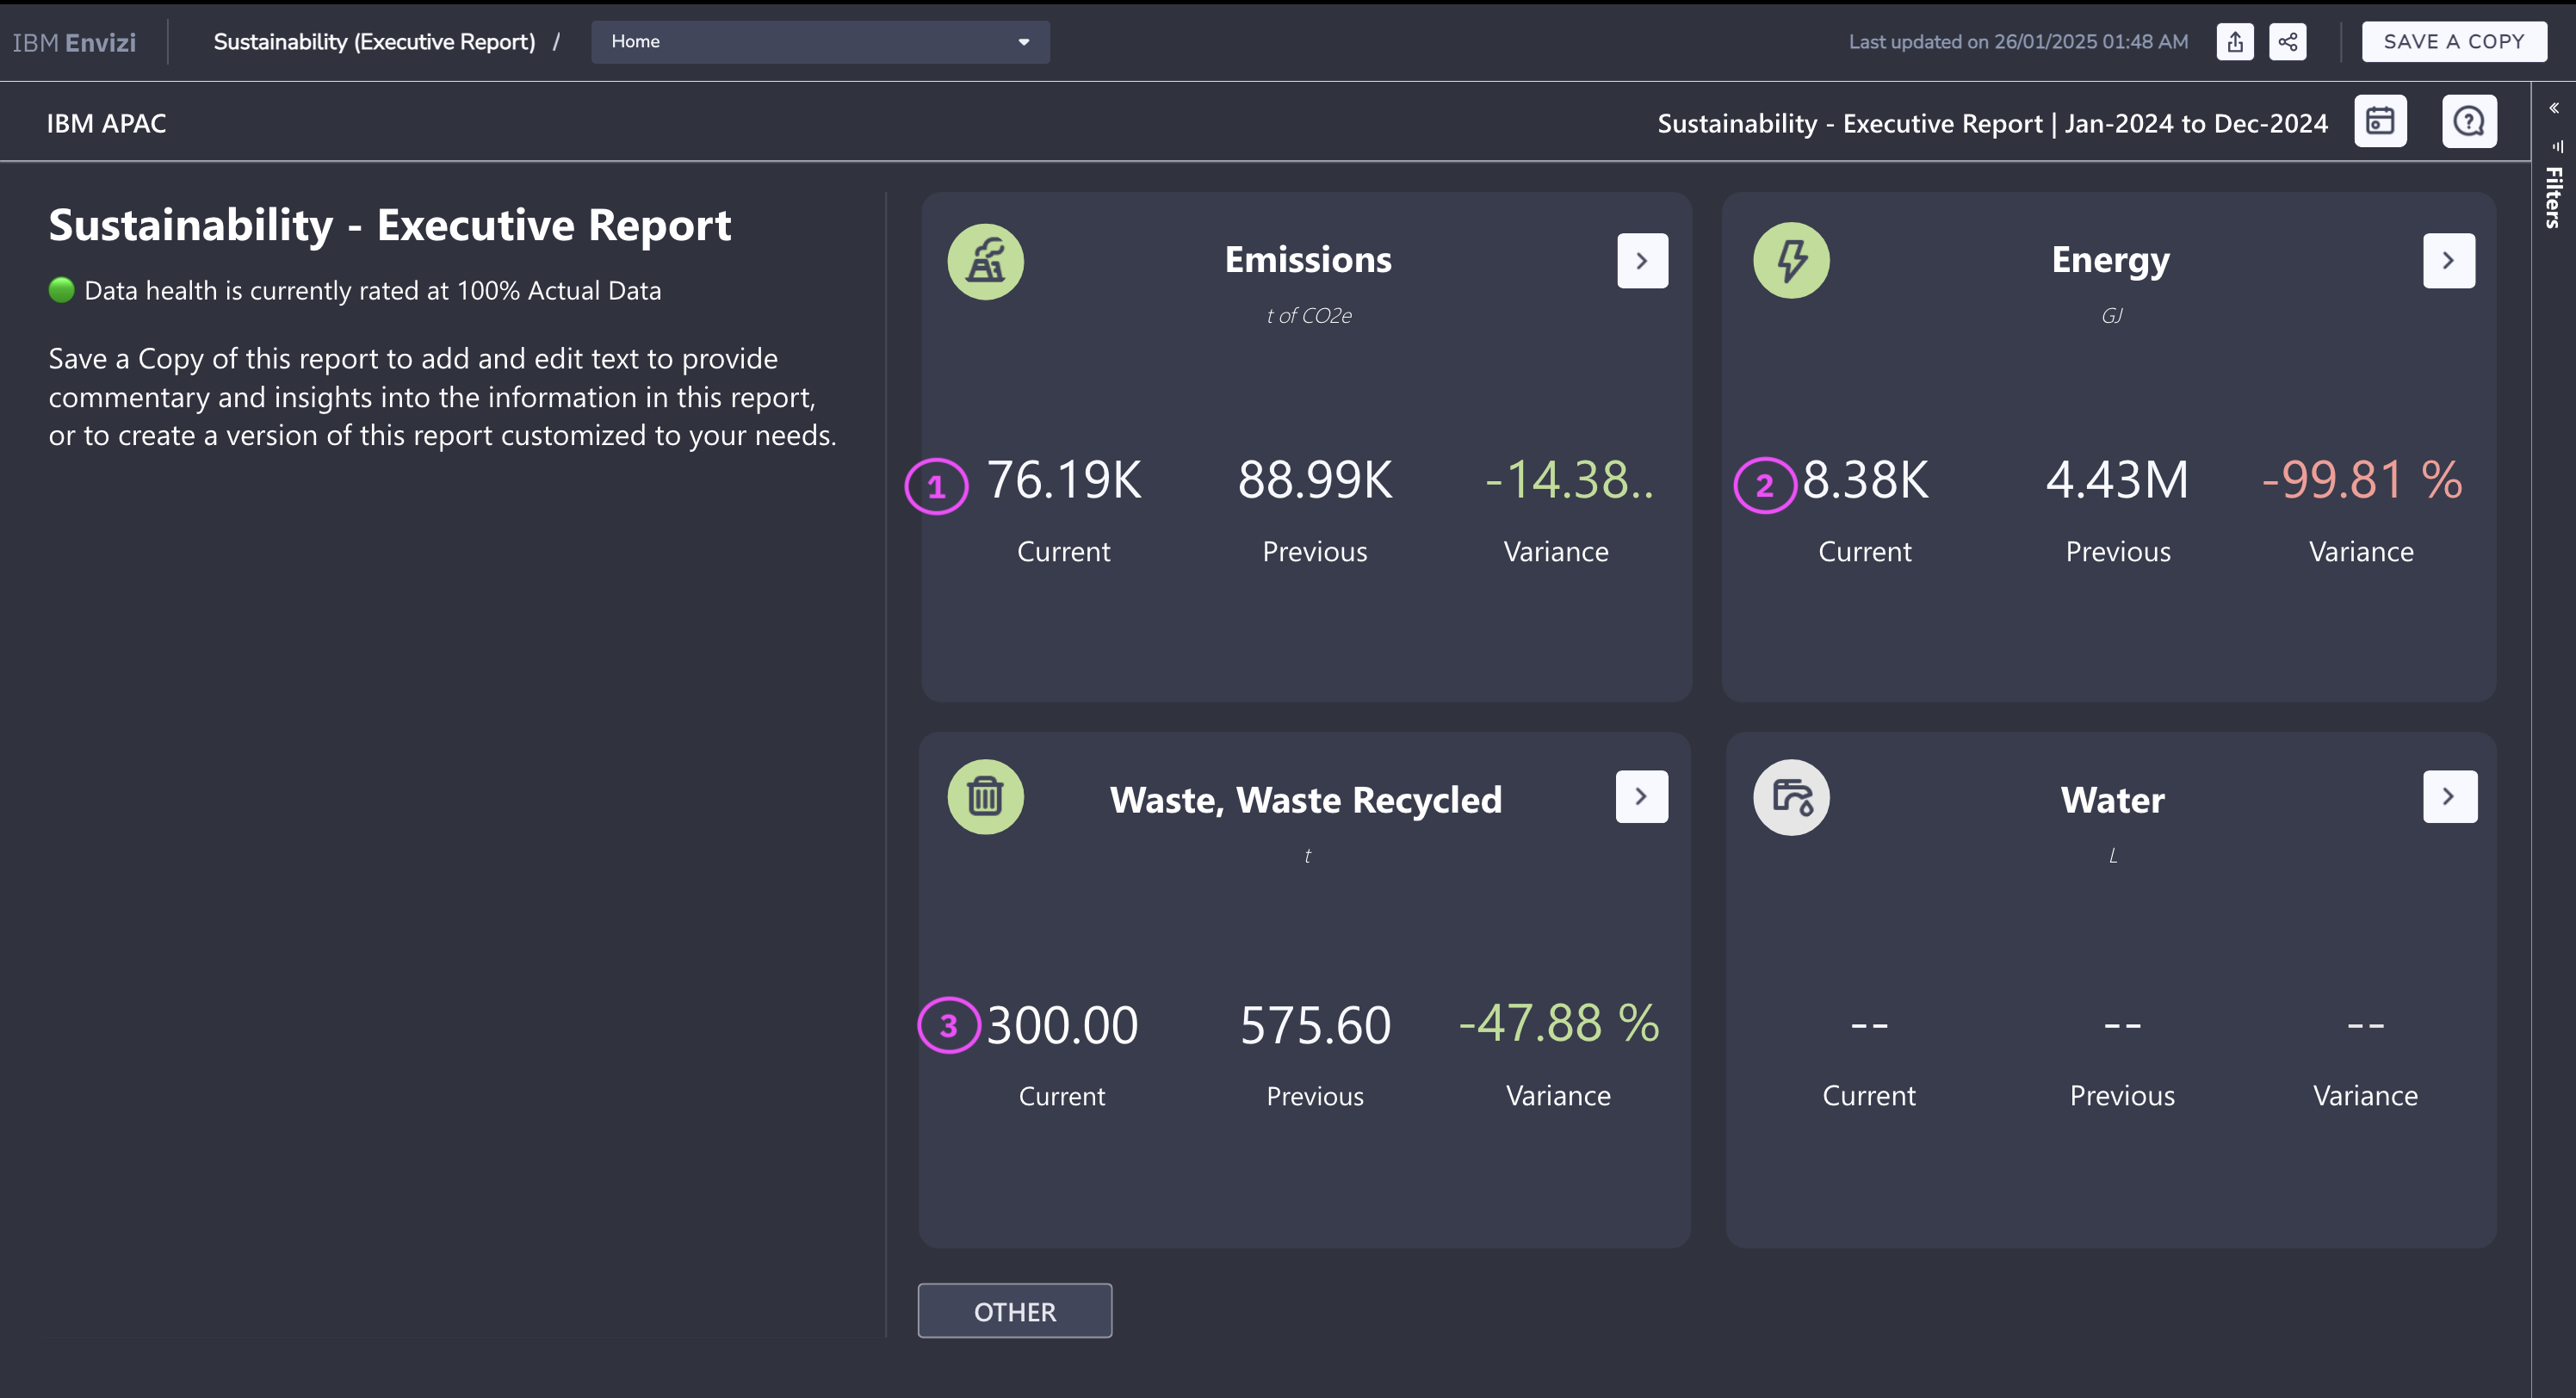
Task: Click the Water faucet icon
Action: 1790,797
